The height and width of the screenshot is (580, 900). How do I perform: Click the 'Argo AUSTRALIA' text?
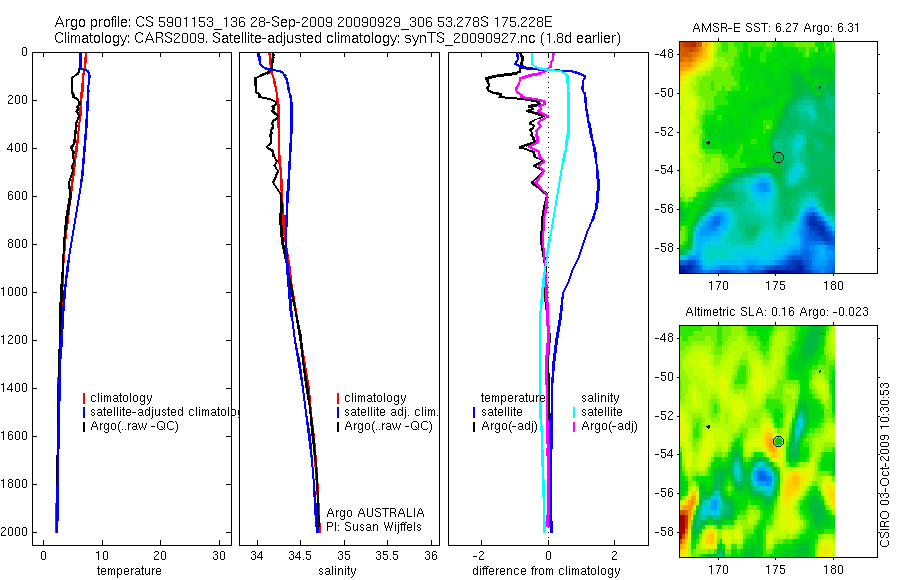[x=375, y=513]
